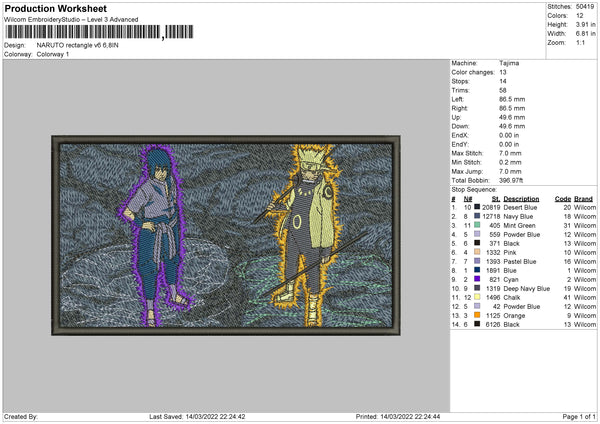Click the Desert Blue color swatch
This screenshot has height=424, width=600.
click(477, 207)
